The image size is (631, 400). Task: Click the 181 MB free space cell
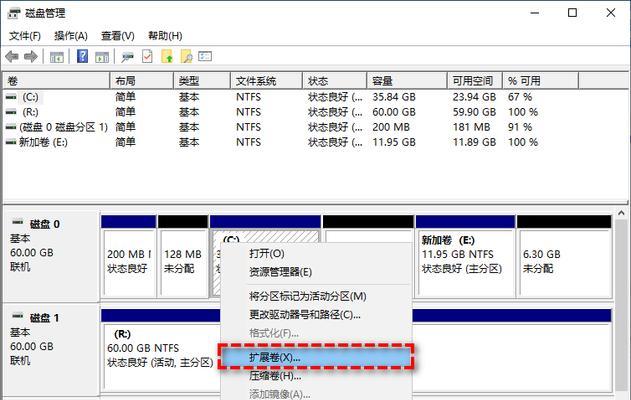click(472, 127)
